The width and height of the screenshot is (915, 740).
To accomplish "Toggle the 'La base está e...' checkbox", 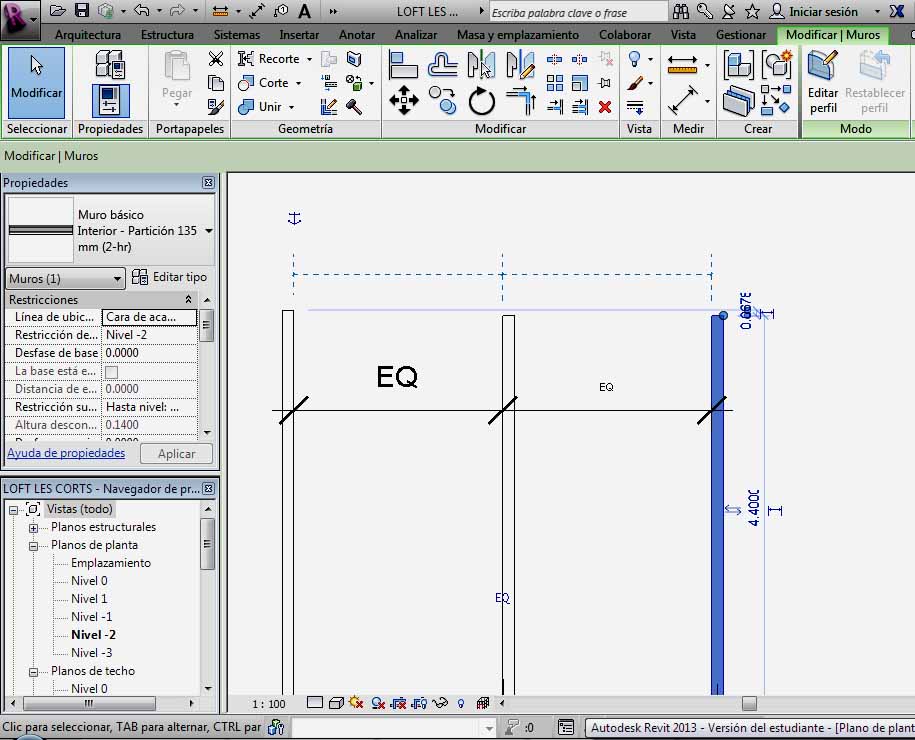I will 111,372.
